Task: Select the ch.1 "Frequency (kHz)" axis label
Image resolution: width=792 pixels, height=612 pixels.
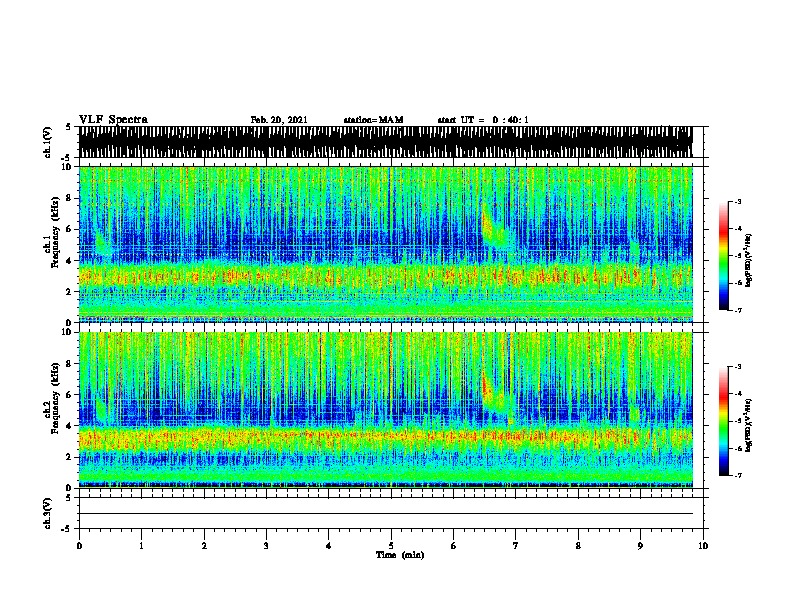Action: click(55, 232)
